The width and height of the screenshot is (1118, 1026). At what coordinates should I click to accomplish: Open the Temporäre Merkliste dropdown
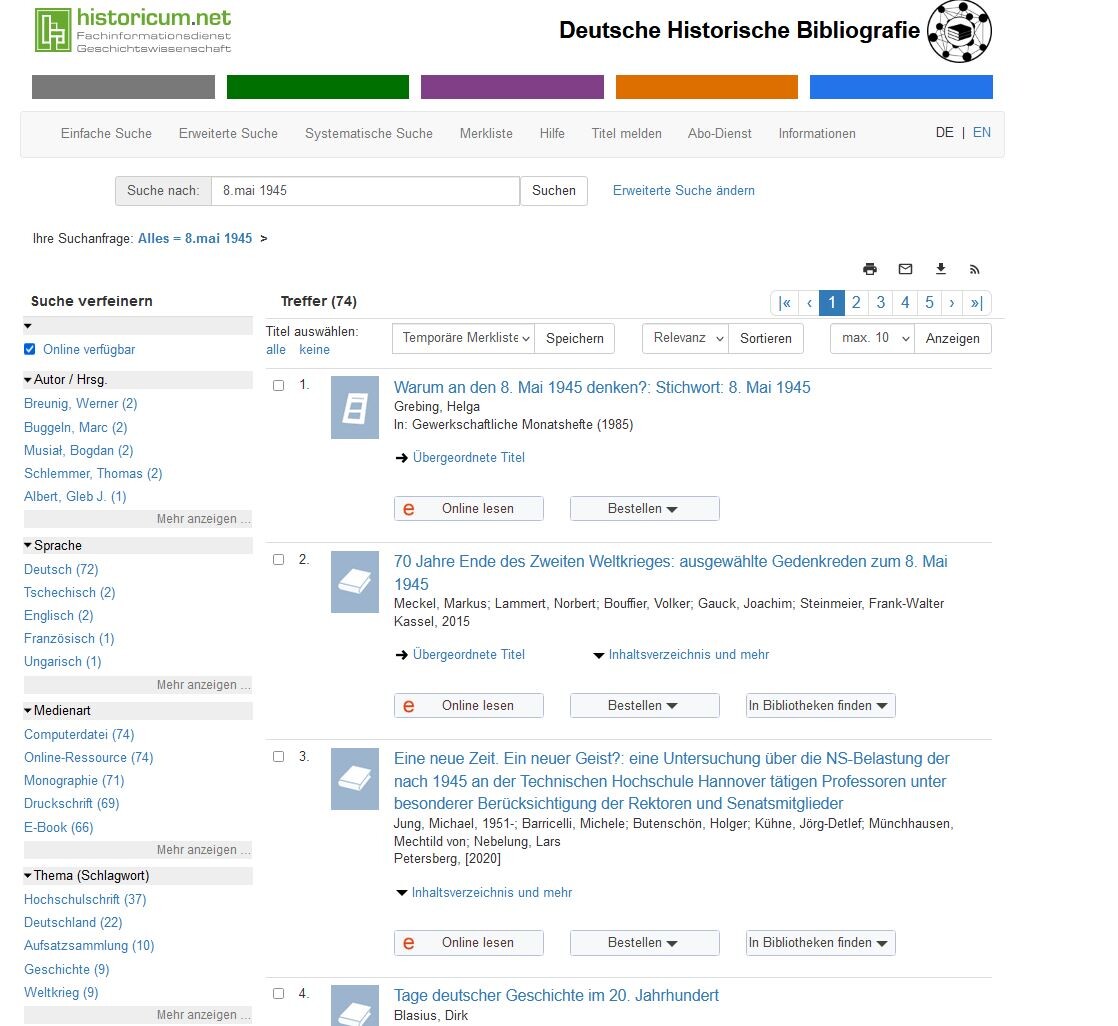pos(463,338)
